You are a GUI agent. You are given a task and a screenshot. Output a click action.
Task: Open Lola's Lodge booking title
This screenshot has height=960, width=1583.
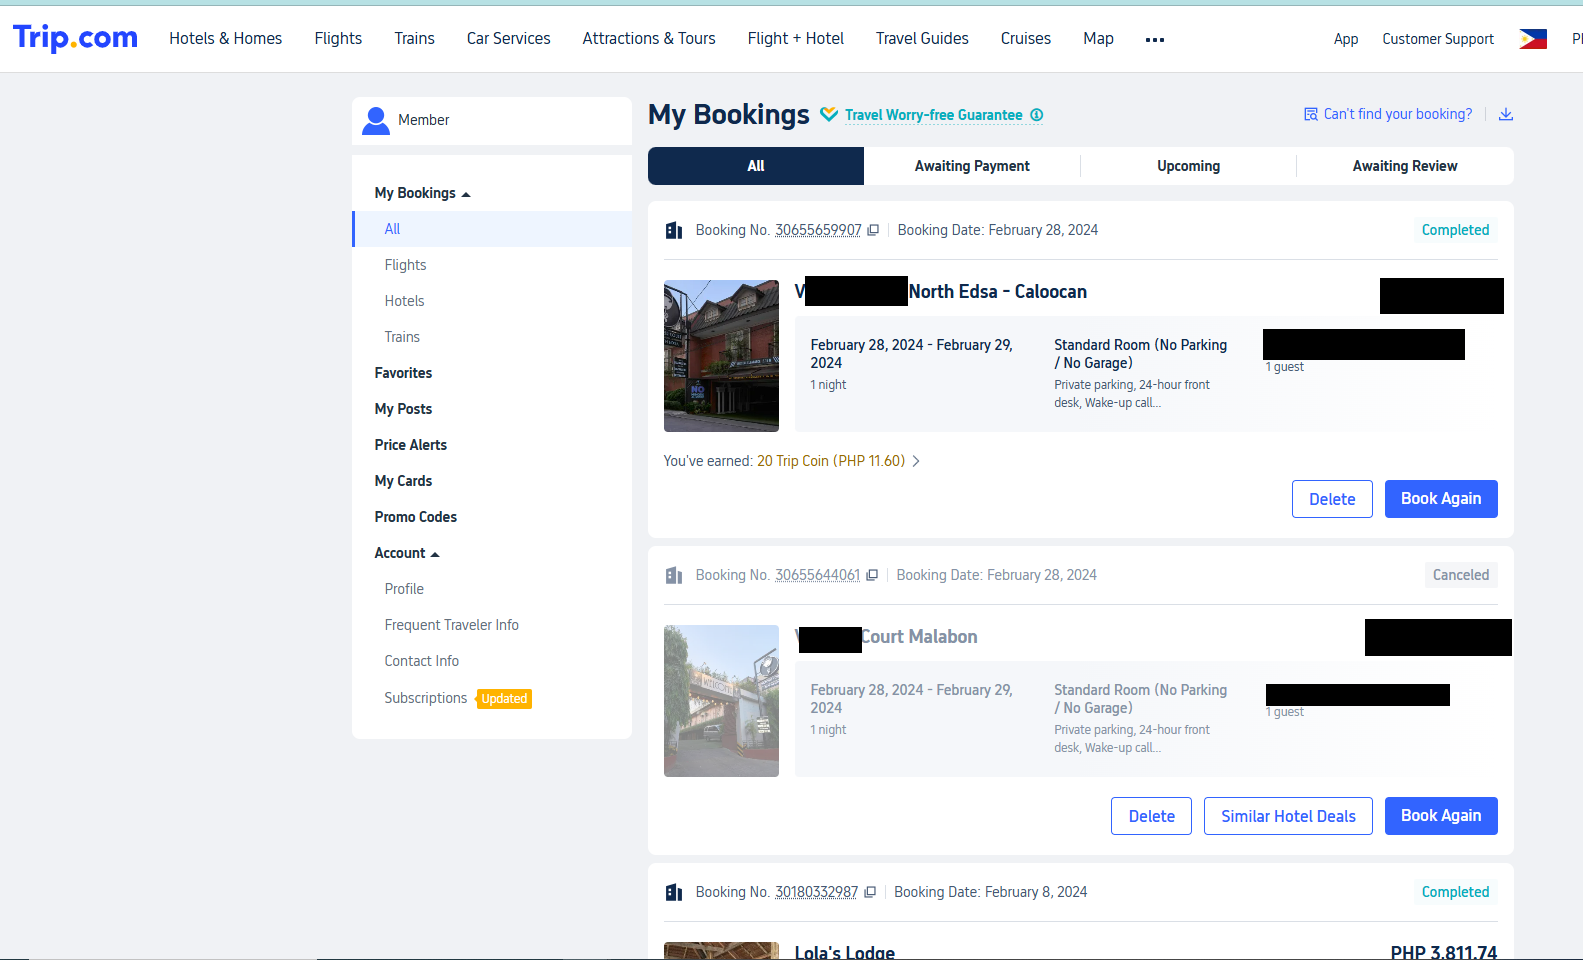pos(845,952)
